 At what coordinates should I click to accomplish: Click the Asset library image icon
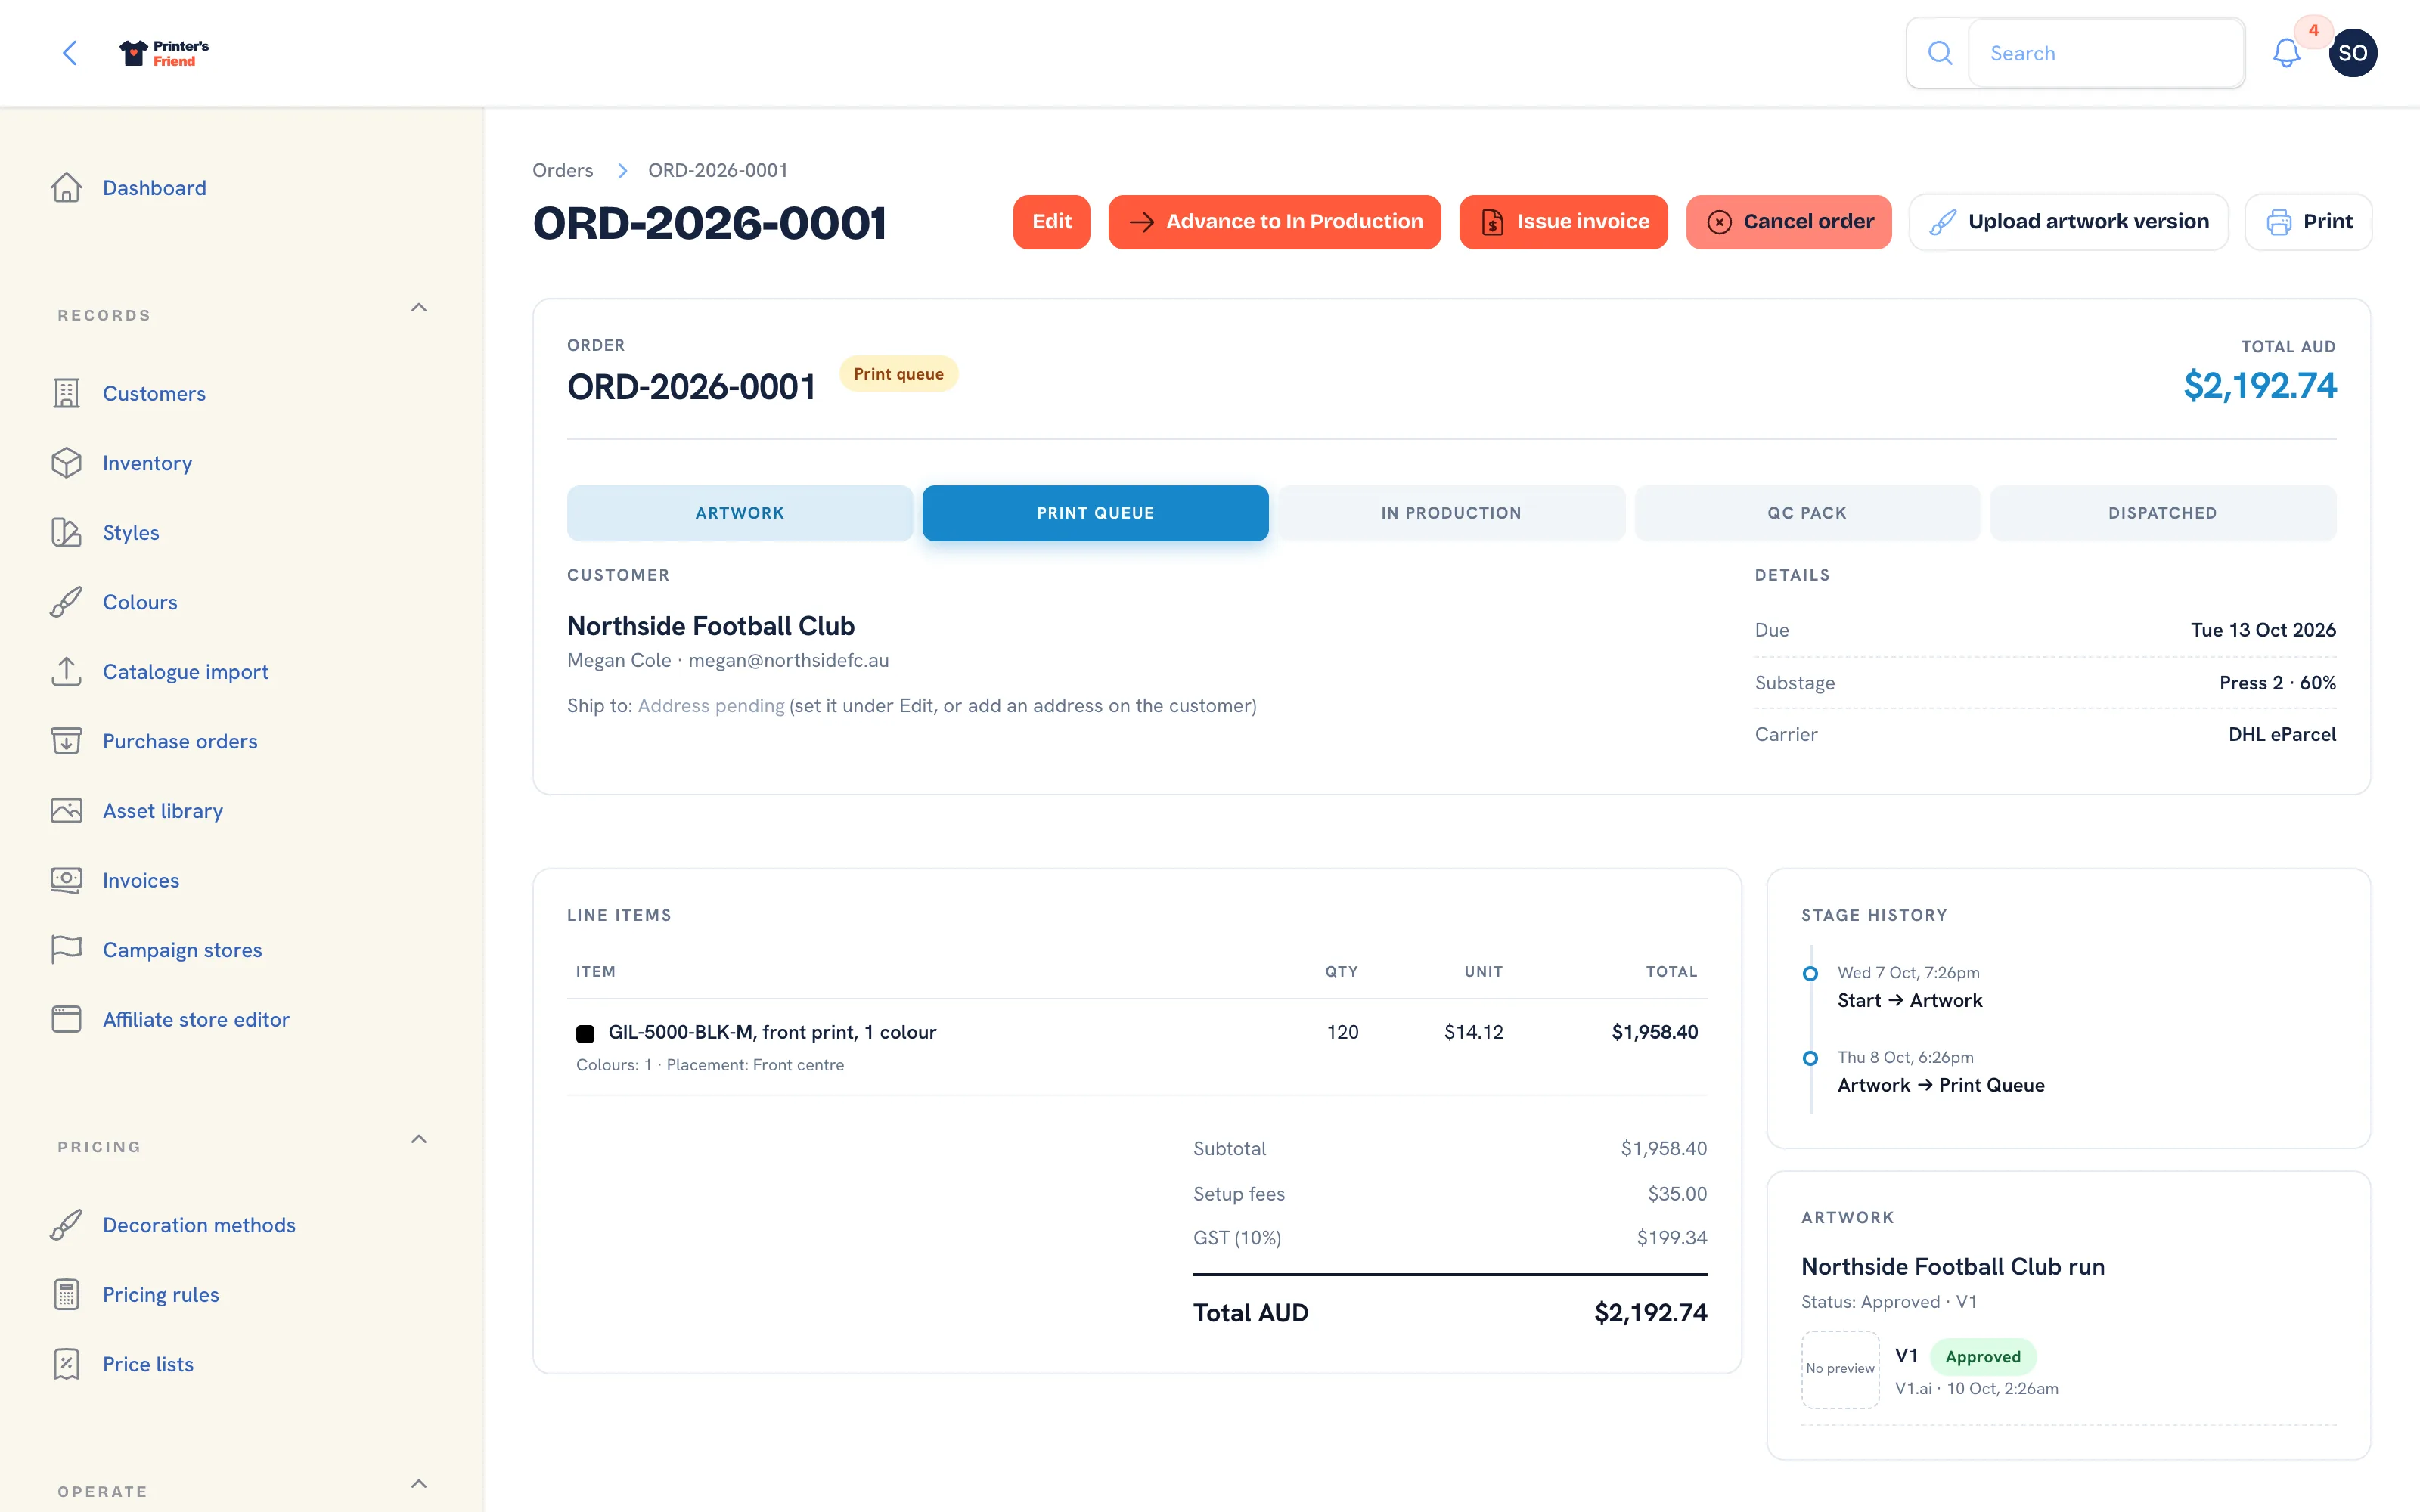[x=67, y=810]
